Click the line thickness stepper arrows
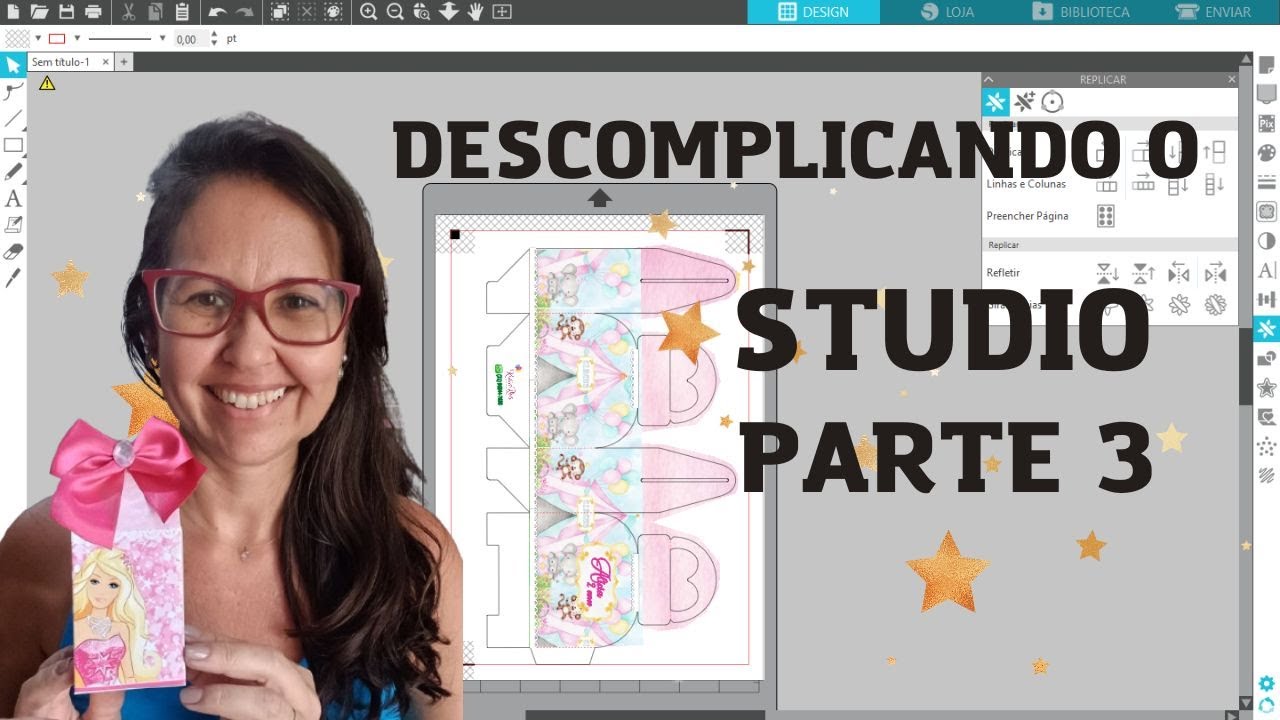Image resolution: width=1280 pixels, height=720 pixels. (215, 39)
